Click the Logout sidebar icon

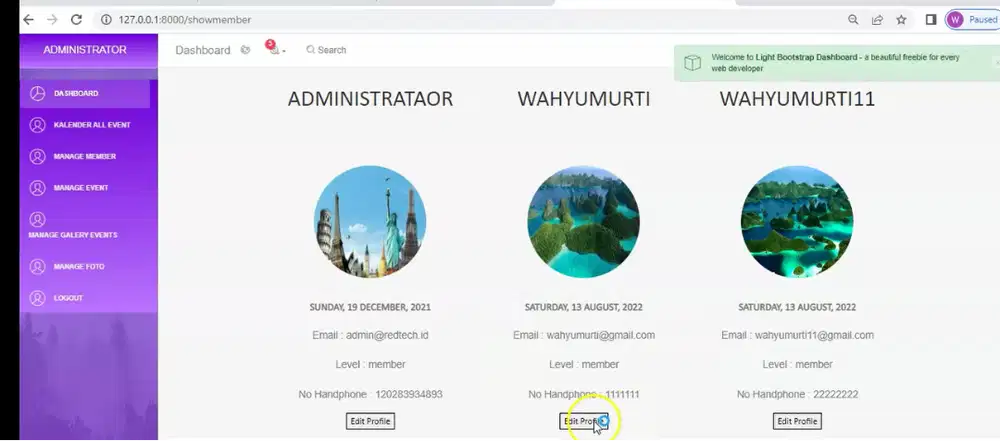pos(38,298)
